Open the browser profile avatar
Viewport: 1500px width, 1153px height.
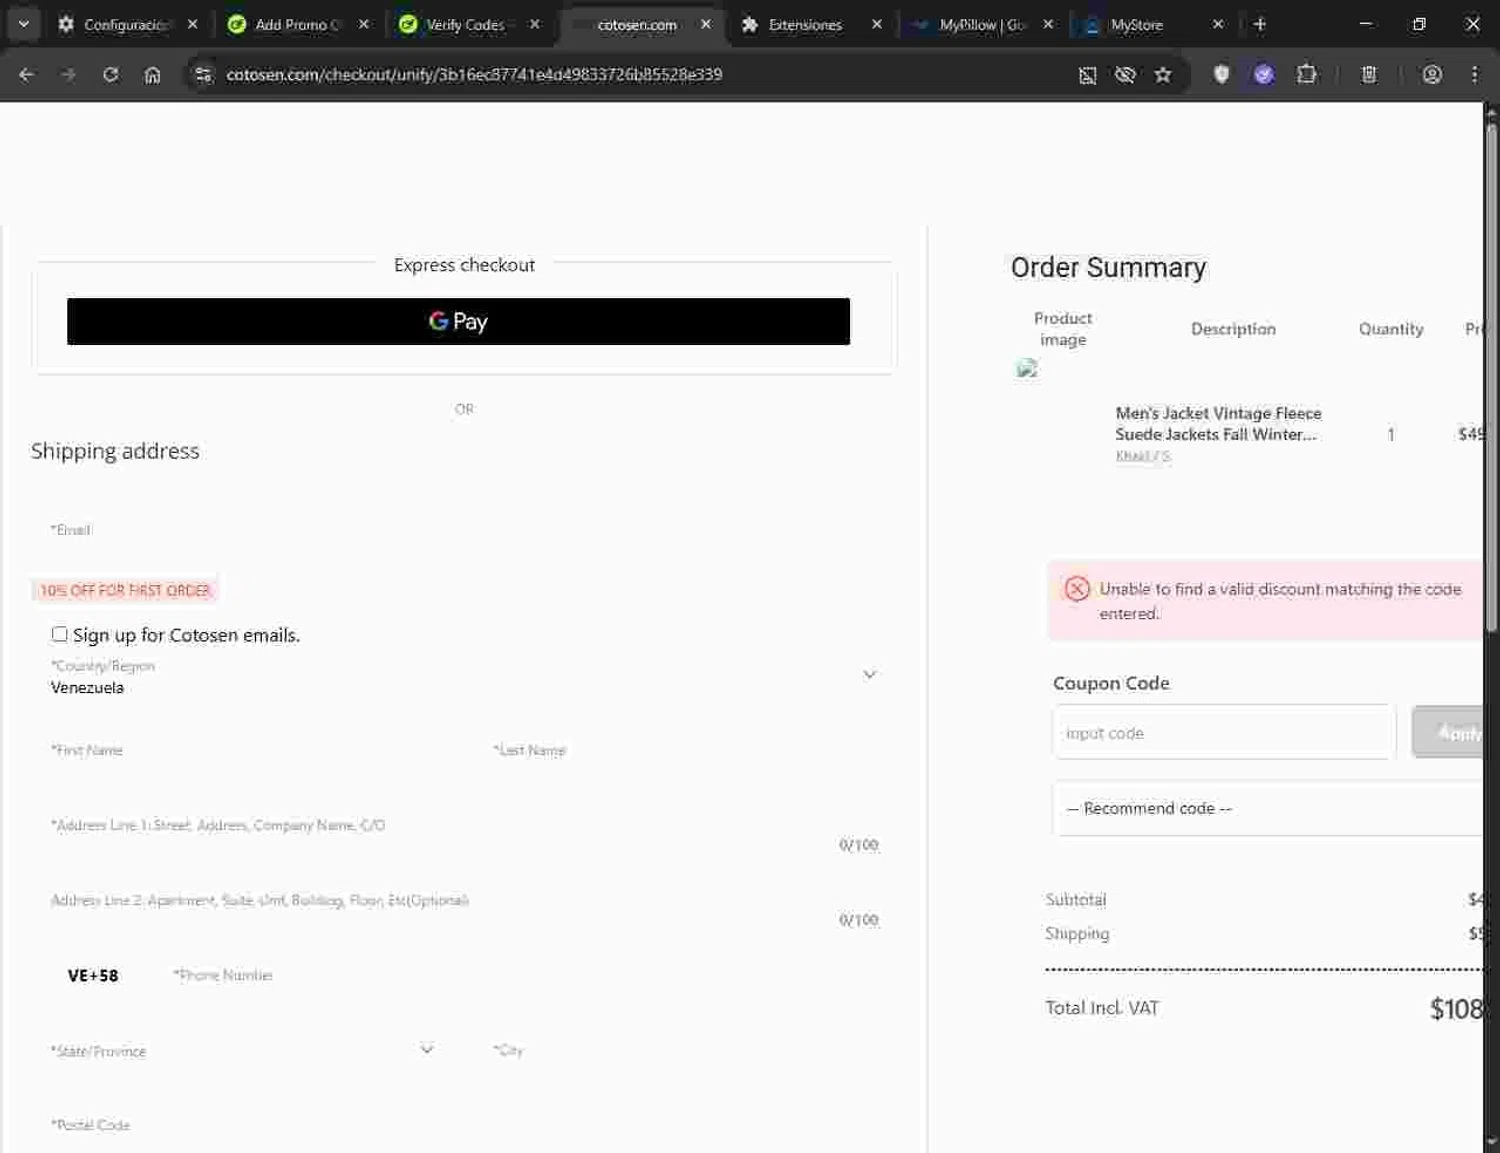pyautogui.click(x=1432, y=74)
